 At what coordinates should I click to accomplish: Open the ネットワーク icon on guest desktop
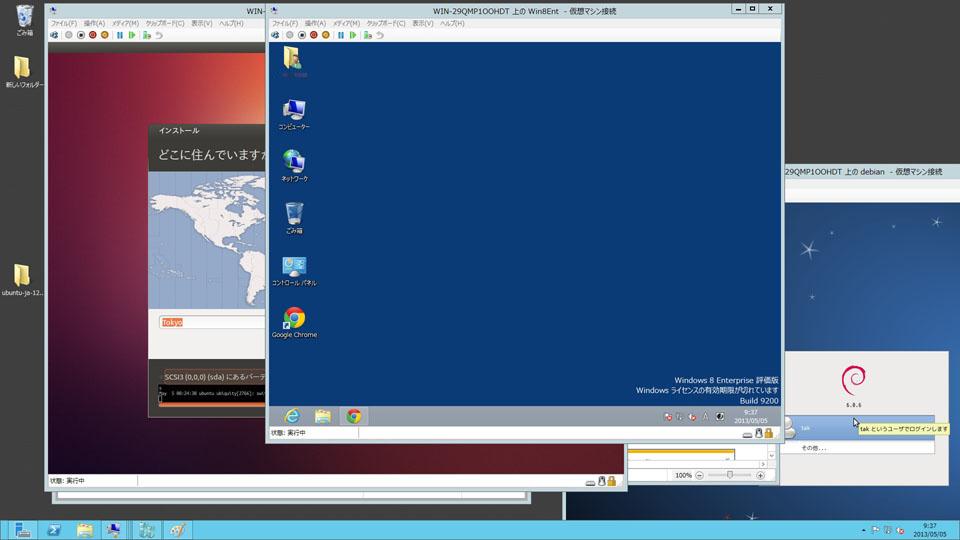(294, 163)
